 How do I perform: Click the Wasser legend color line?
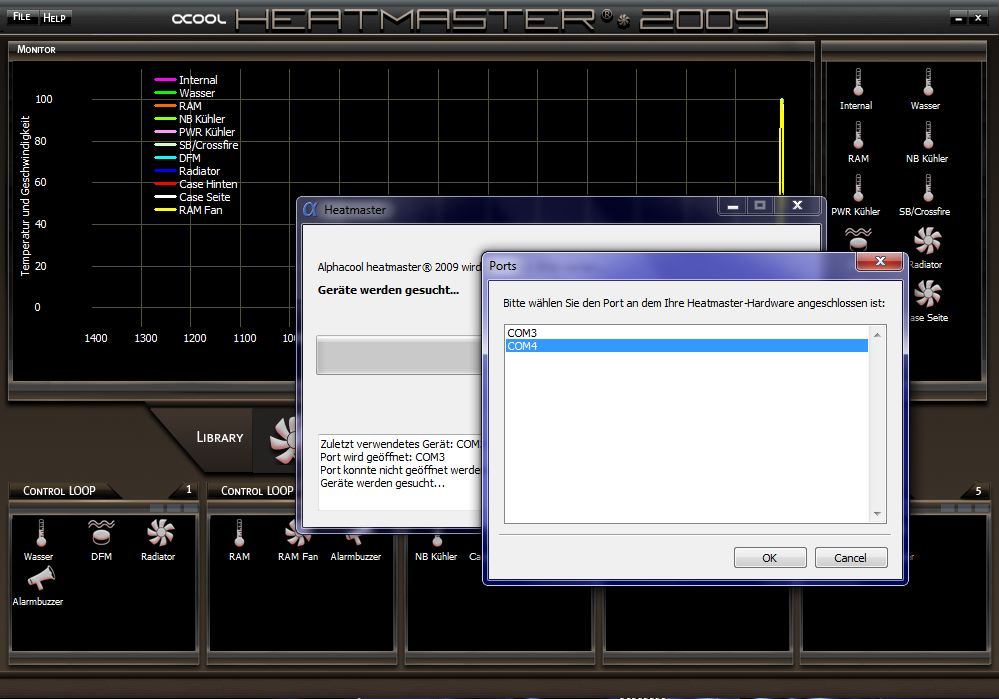tap(165, 93)
